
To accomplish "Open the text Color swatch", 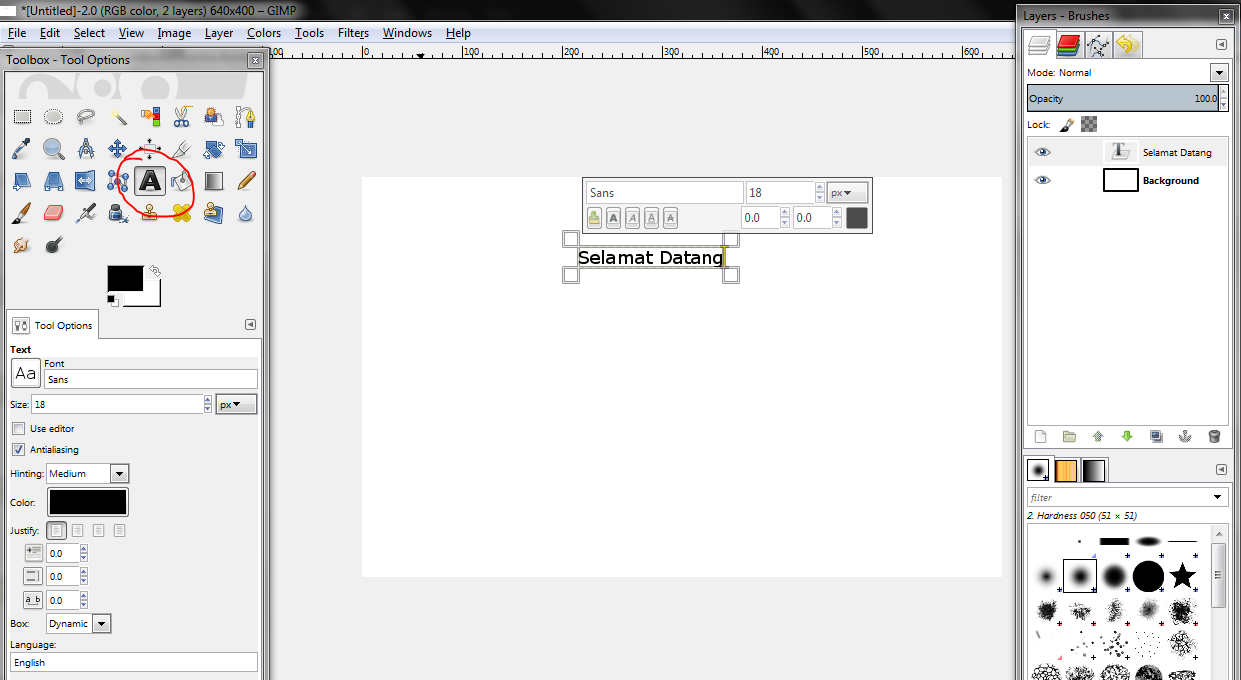I will [x=87, y=500].
